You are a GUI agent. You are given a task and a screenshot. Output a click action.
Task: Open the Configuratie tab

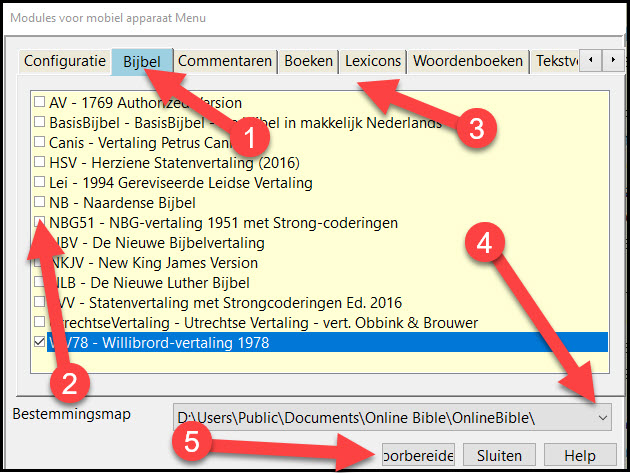pyautogui.click(x=65, y=61)
